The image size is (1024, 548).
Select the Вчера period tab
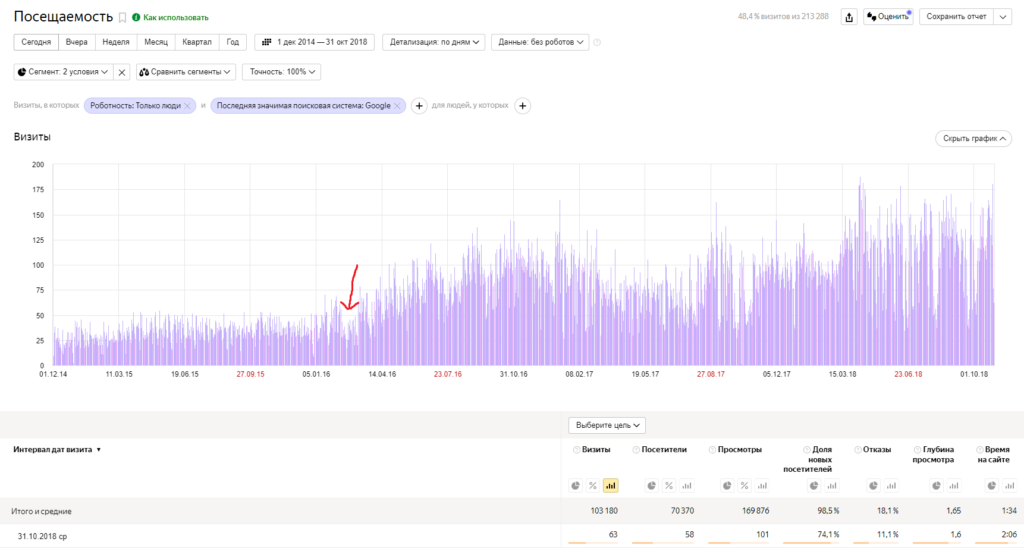76,42
